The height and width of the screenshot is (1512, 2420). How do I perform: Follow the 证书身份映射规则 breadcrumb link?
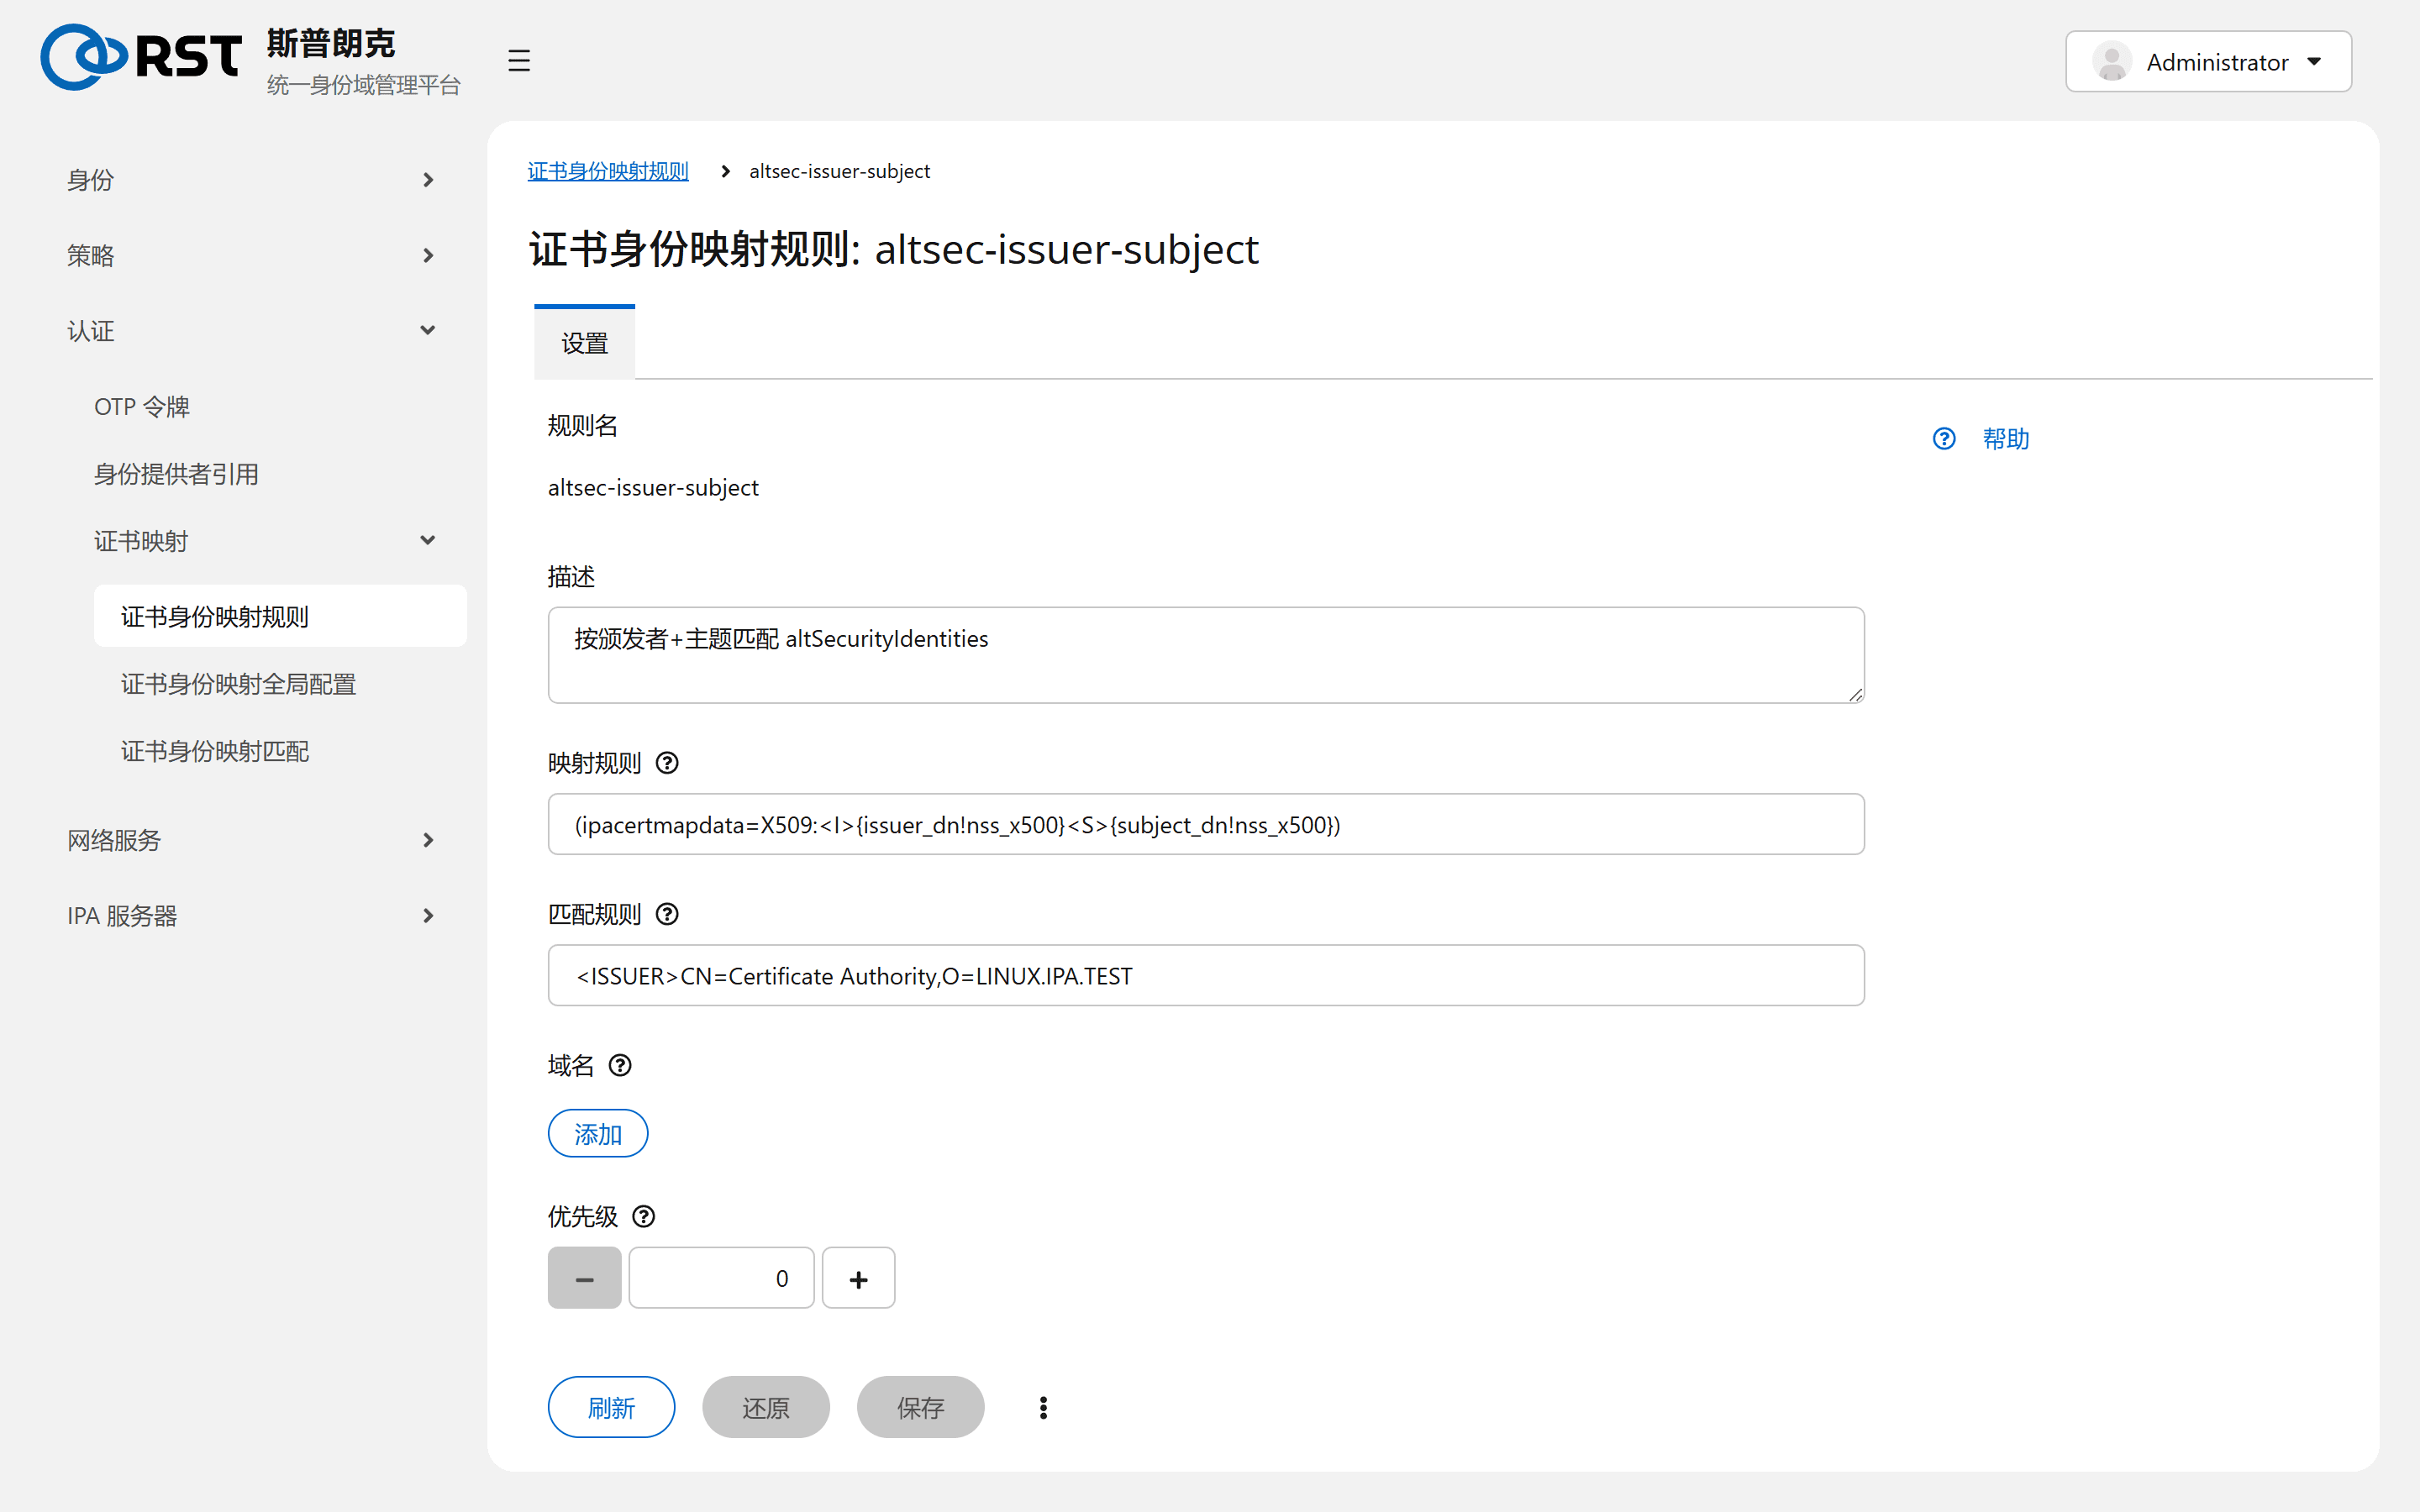coord(608,171)
